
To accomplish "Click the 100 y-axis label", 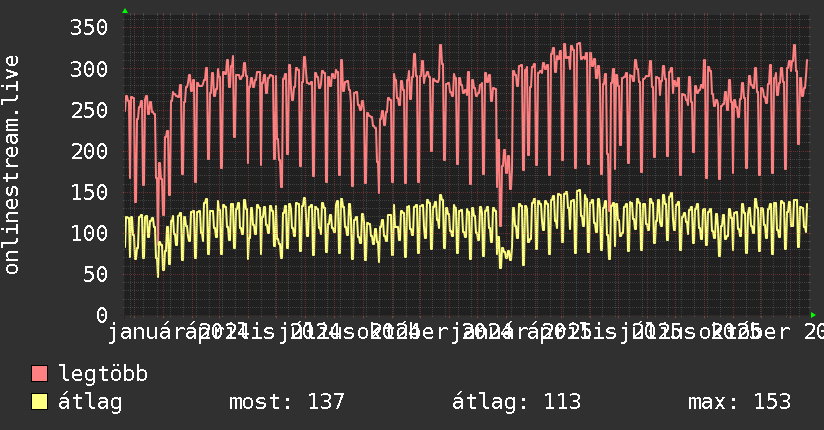I will click(x=89, y=233).
